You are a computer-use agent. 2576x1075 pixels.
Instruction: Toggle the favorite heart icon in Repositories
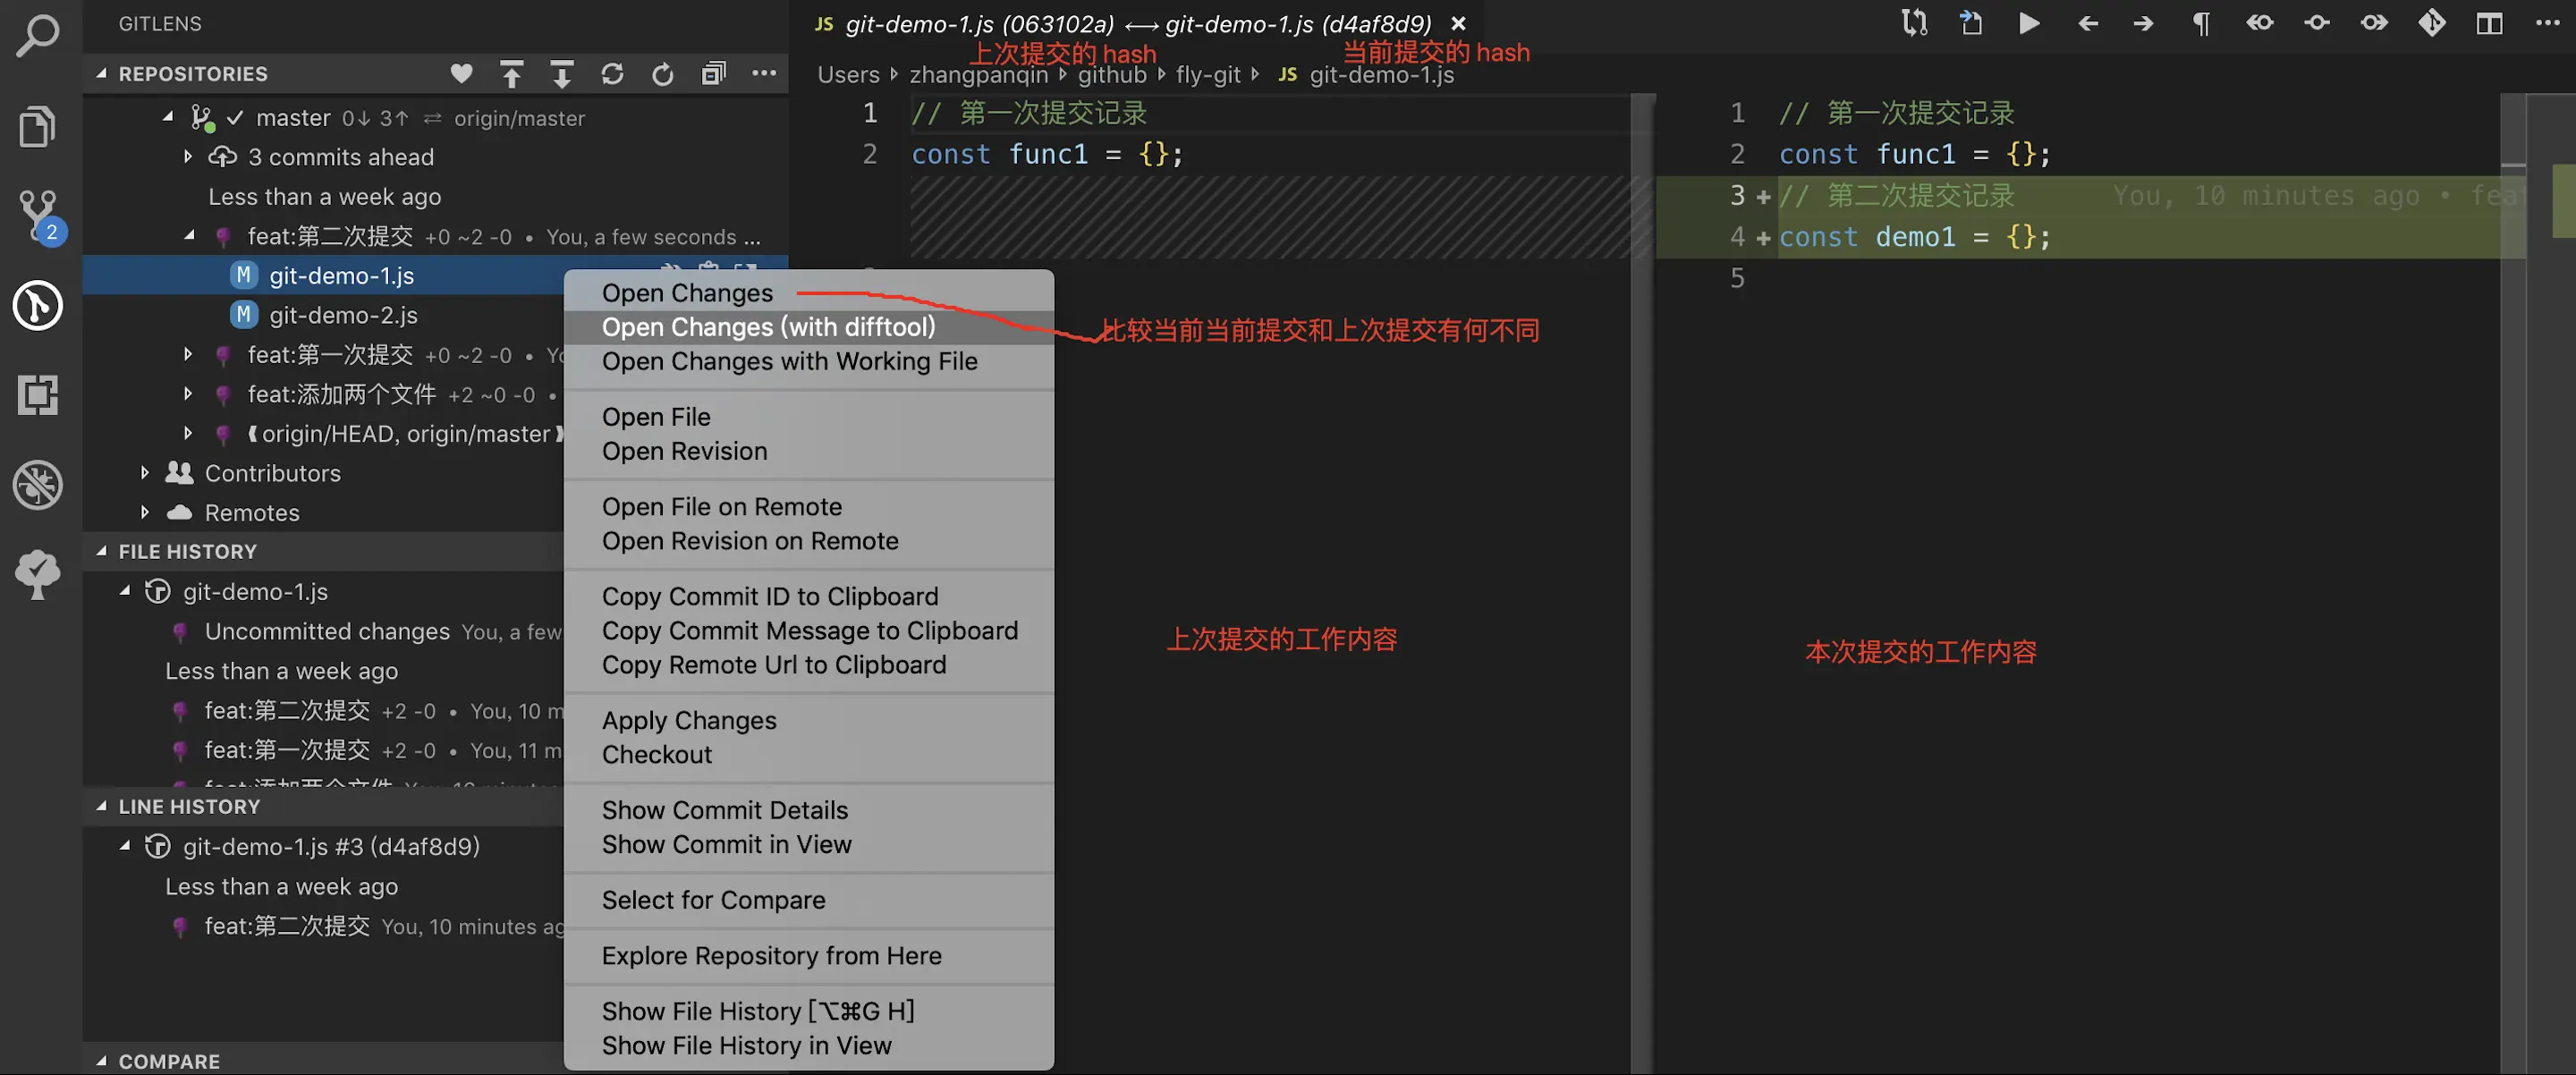tap(461, 74)
